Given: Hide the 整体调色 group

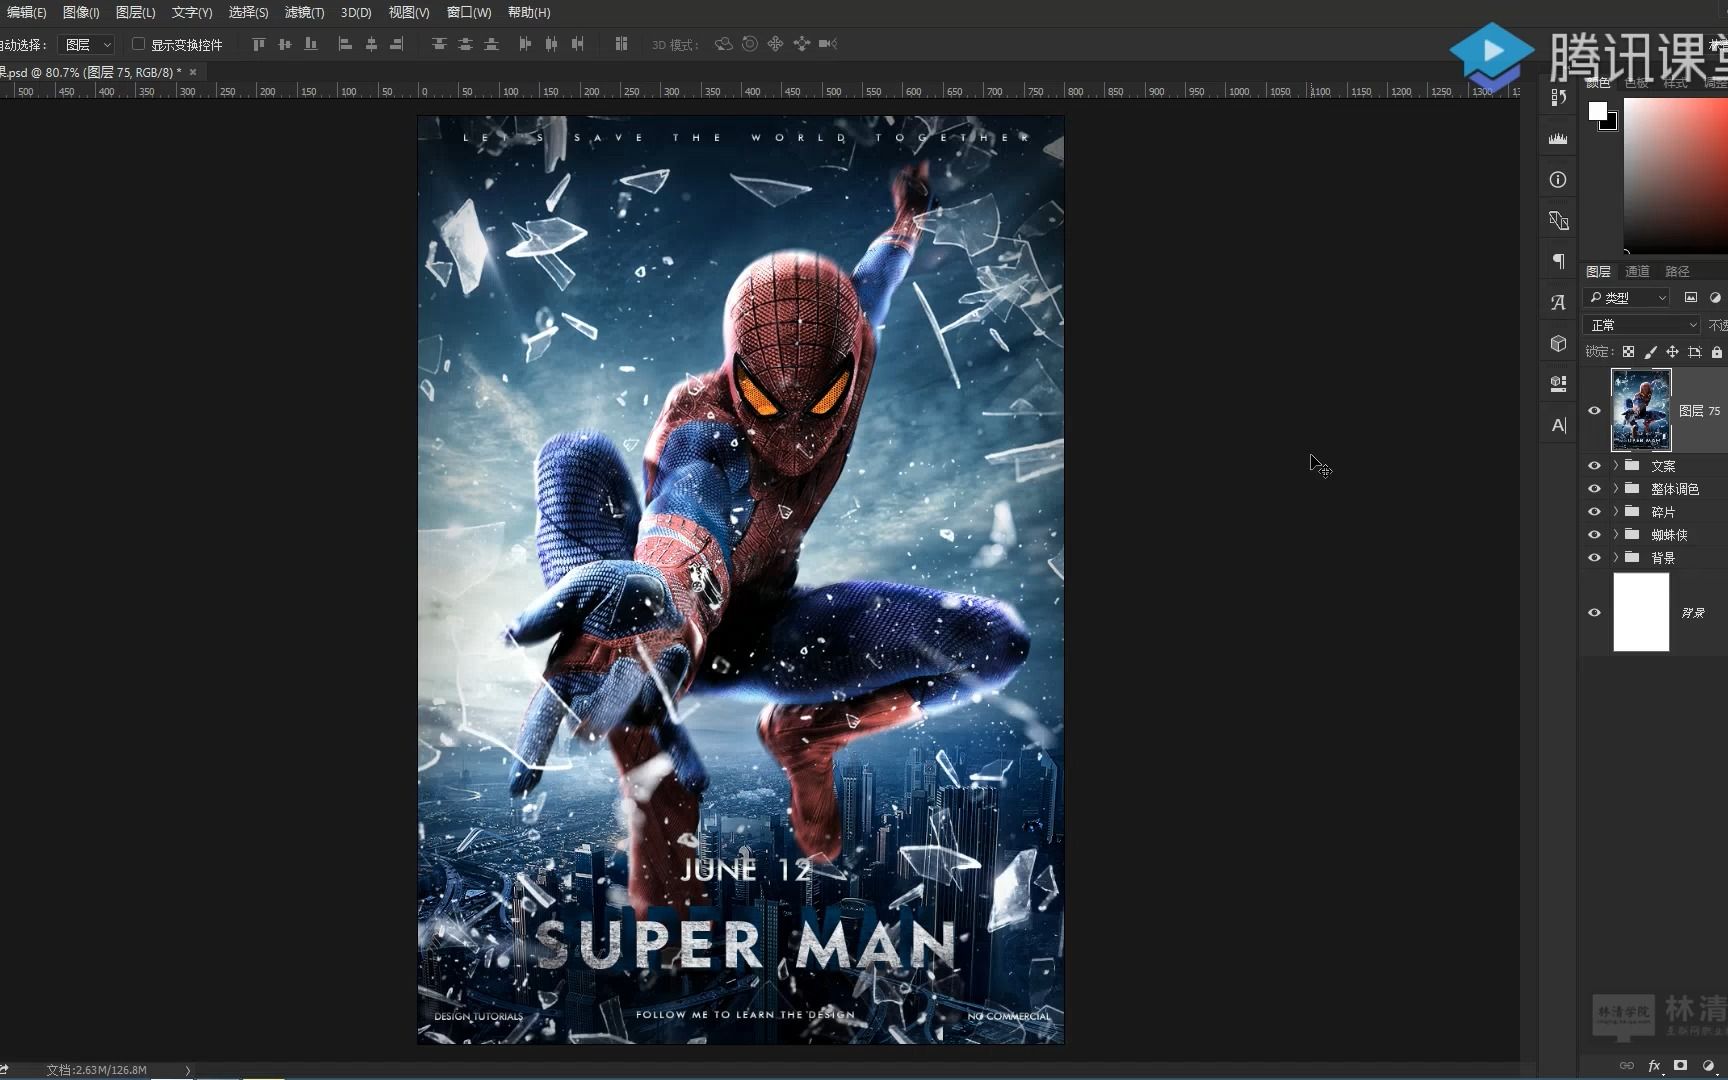Looking at the screenshot, I should click(1594, 489).
